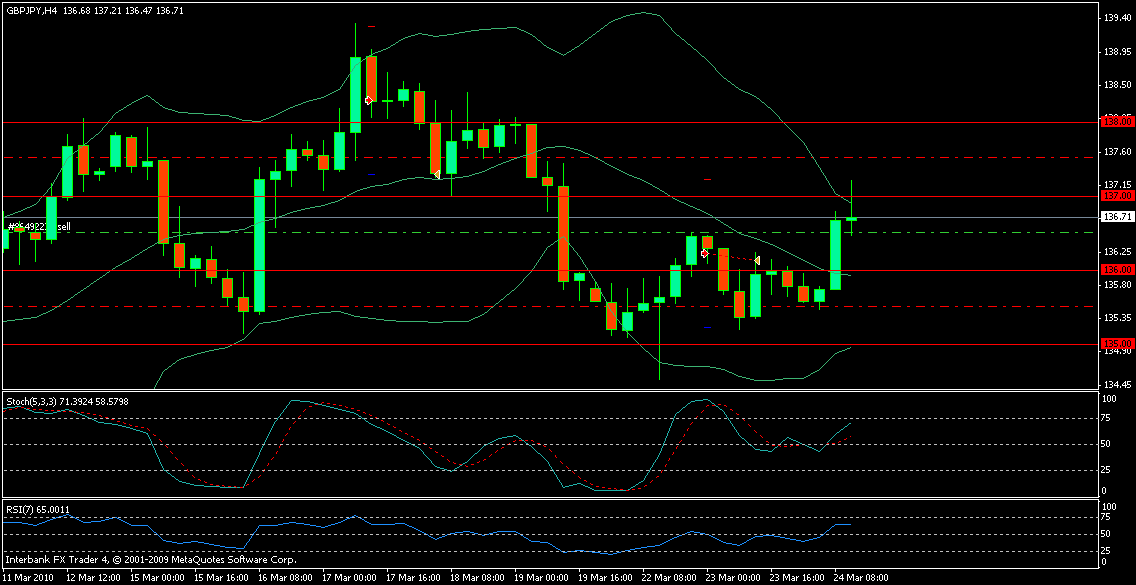This screenshot has height=585, width=1136.
Task: Click the RSI(7) indicator label
Action: point(22,509)
